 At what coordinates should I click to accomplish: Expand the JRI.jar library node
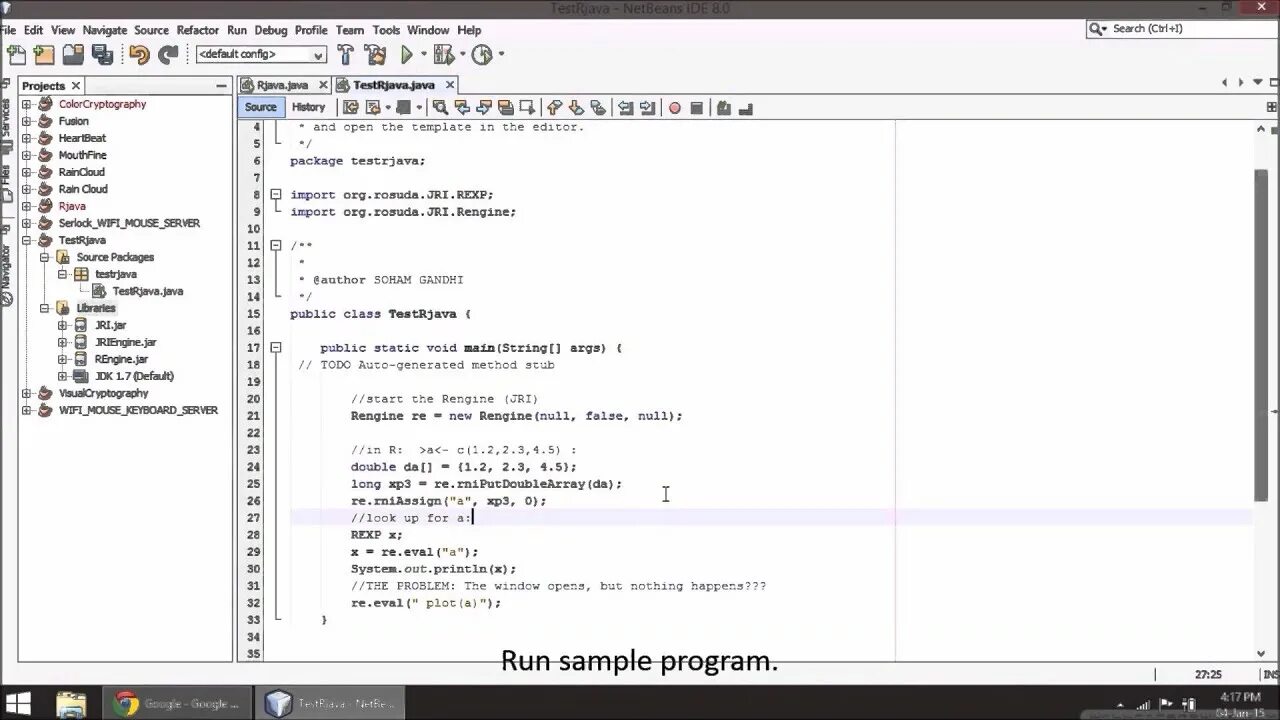(x=63, y=325)
